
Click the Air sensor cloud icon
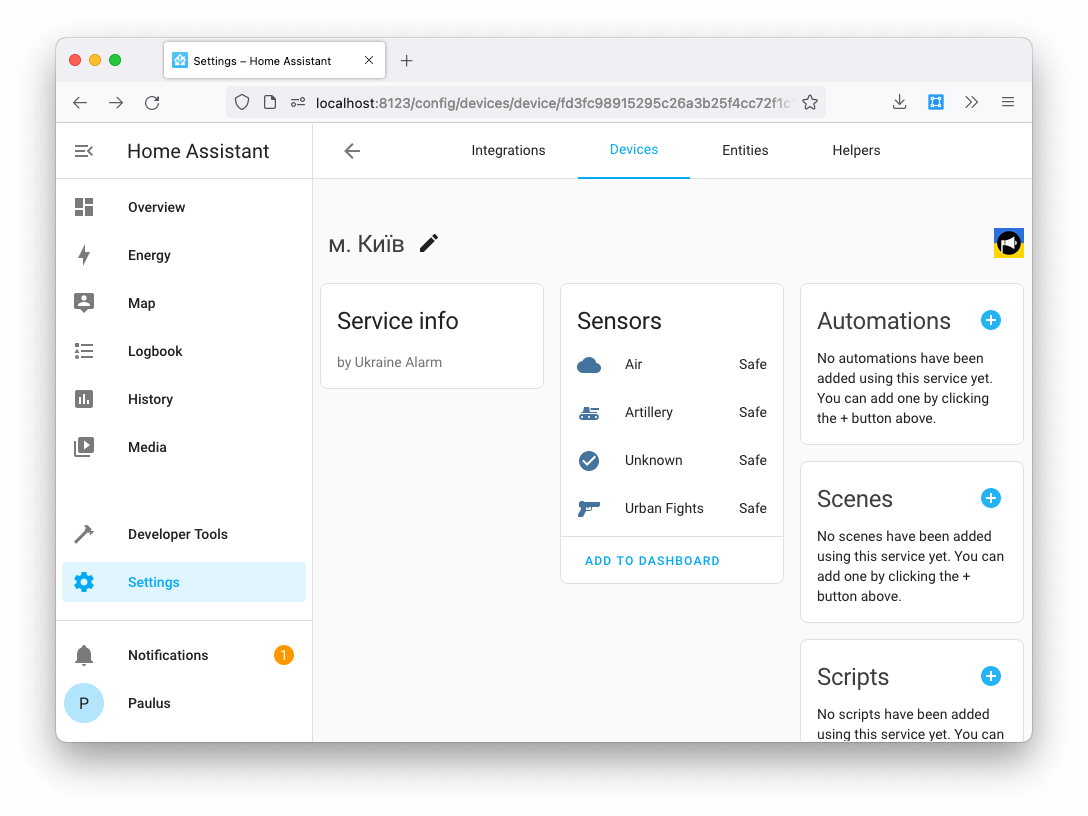[x=589, y=364]
